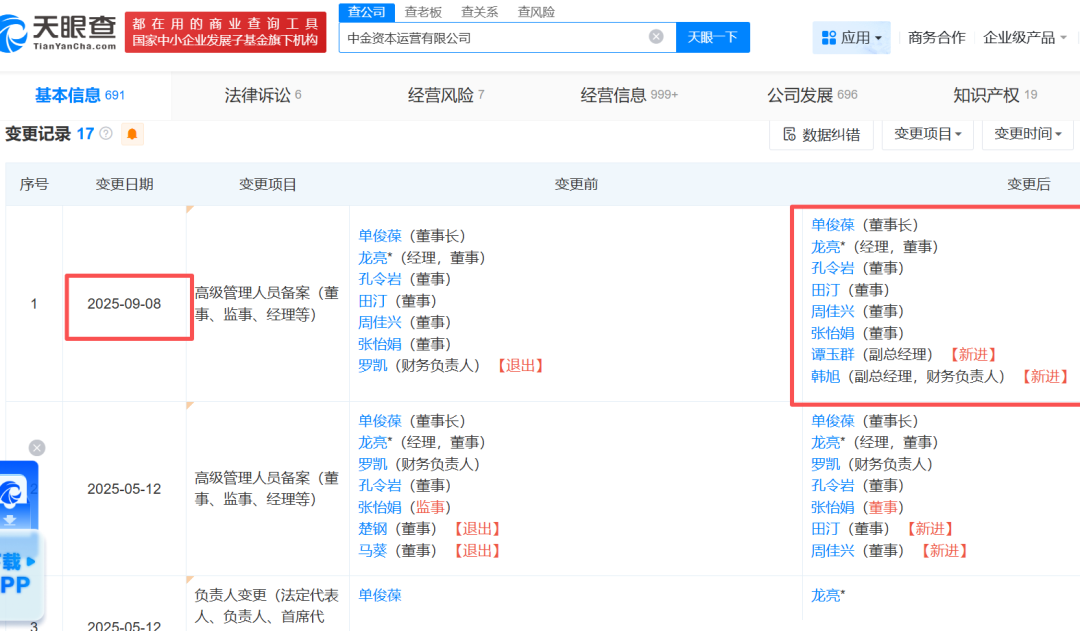Image resolution: width=1080 pixels, height=631 pixels.
Task: Click the company name search field
Action: (x=490, y=37)
